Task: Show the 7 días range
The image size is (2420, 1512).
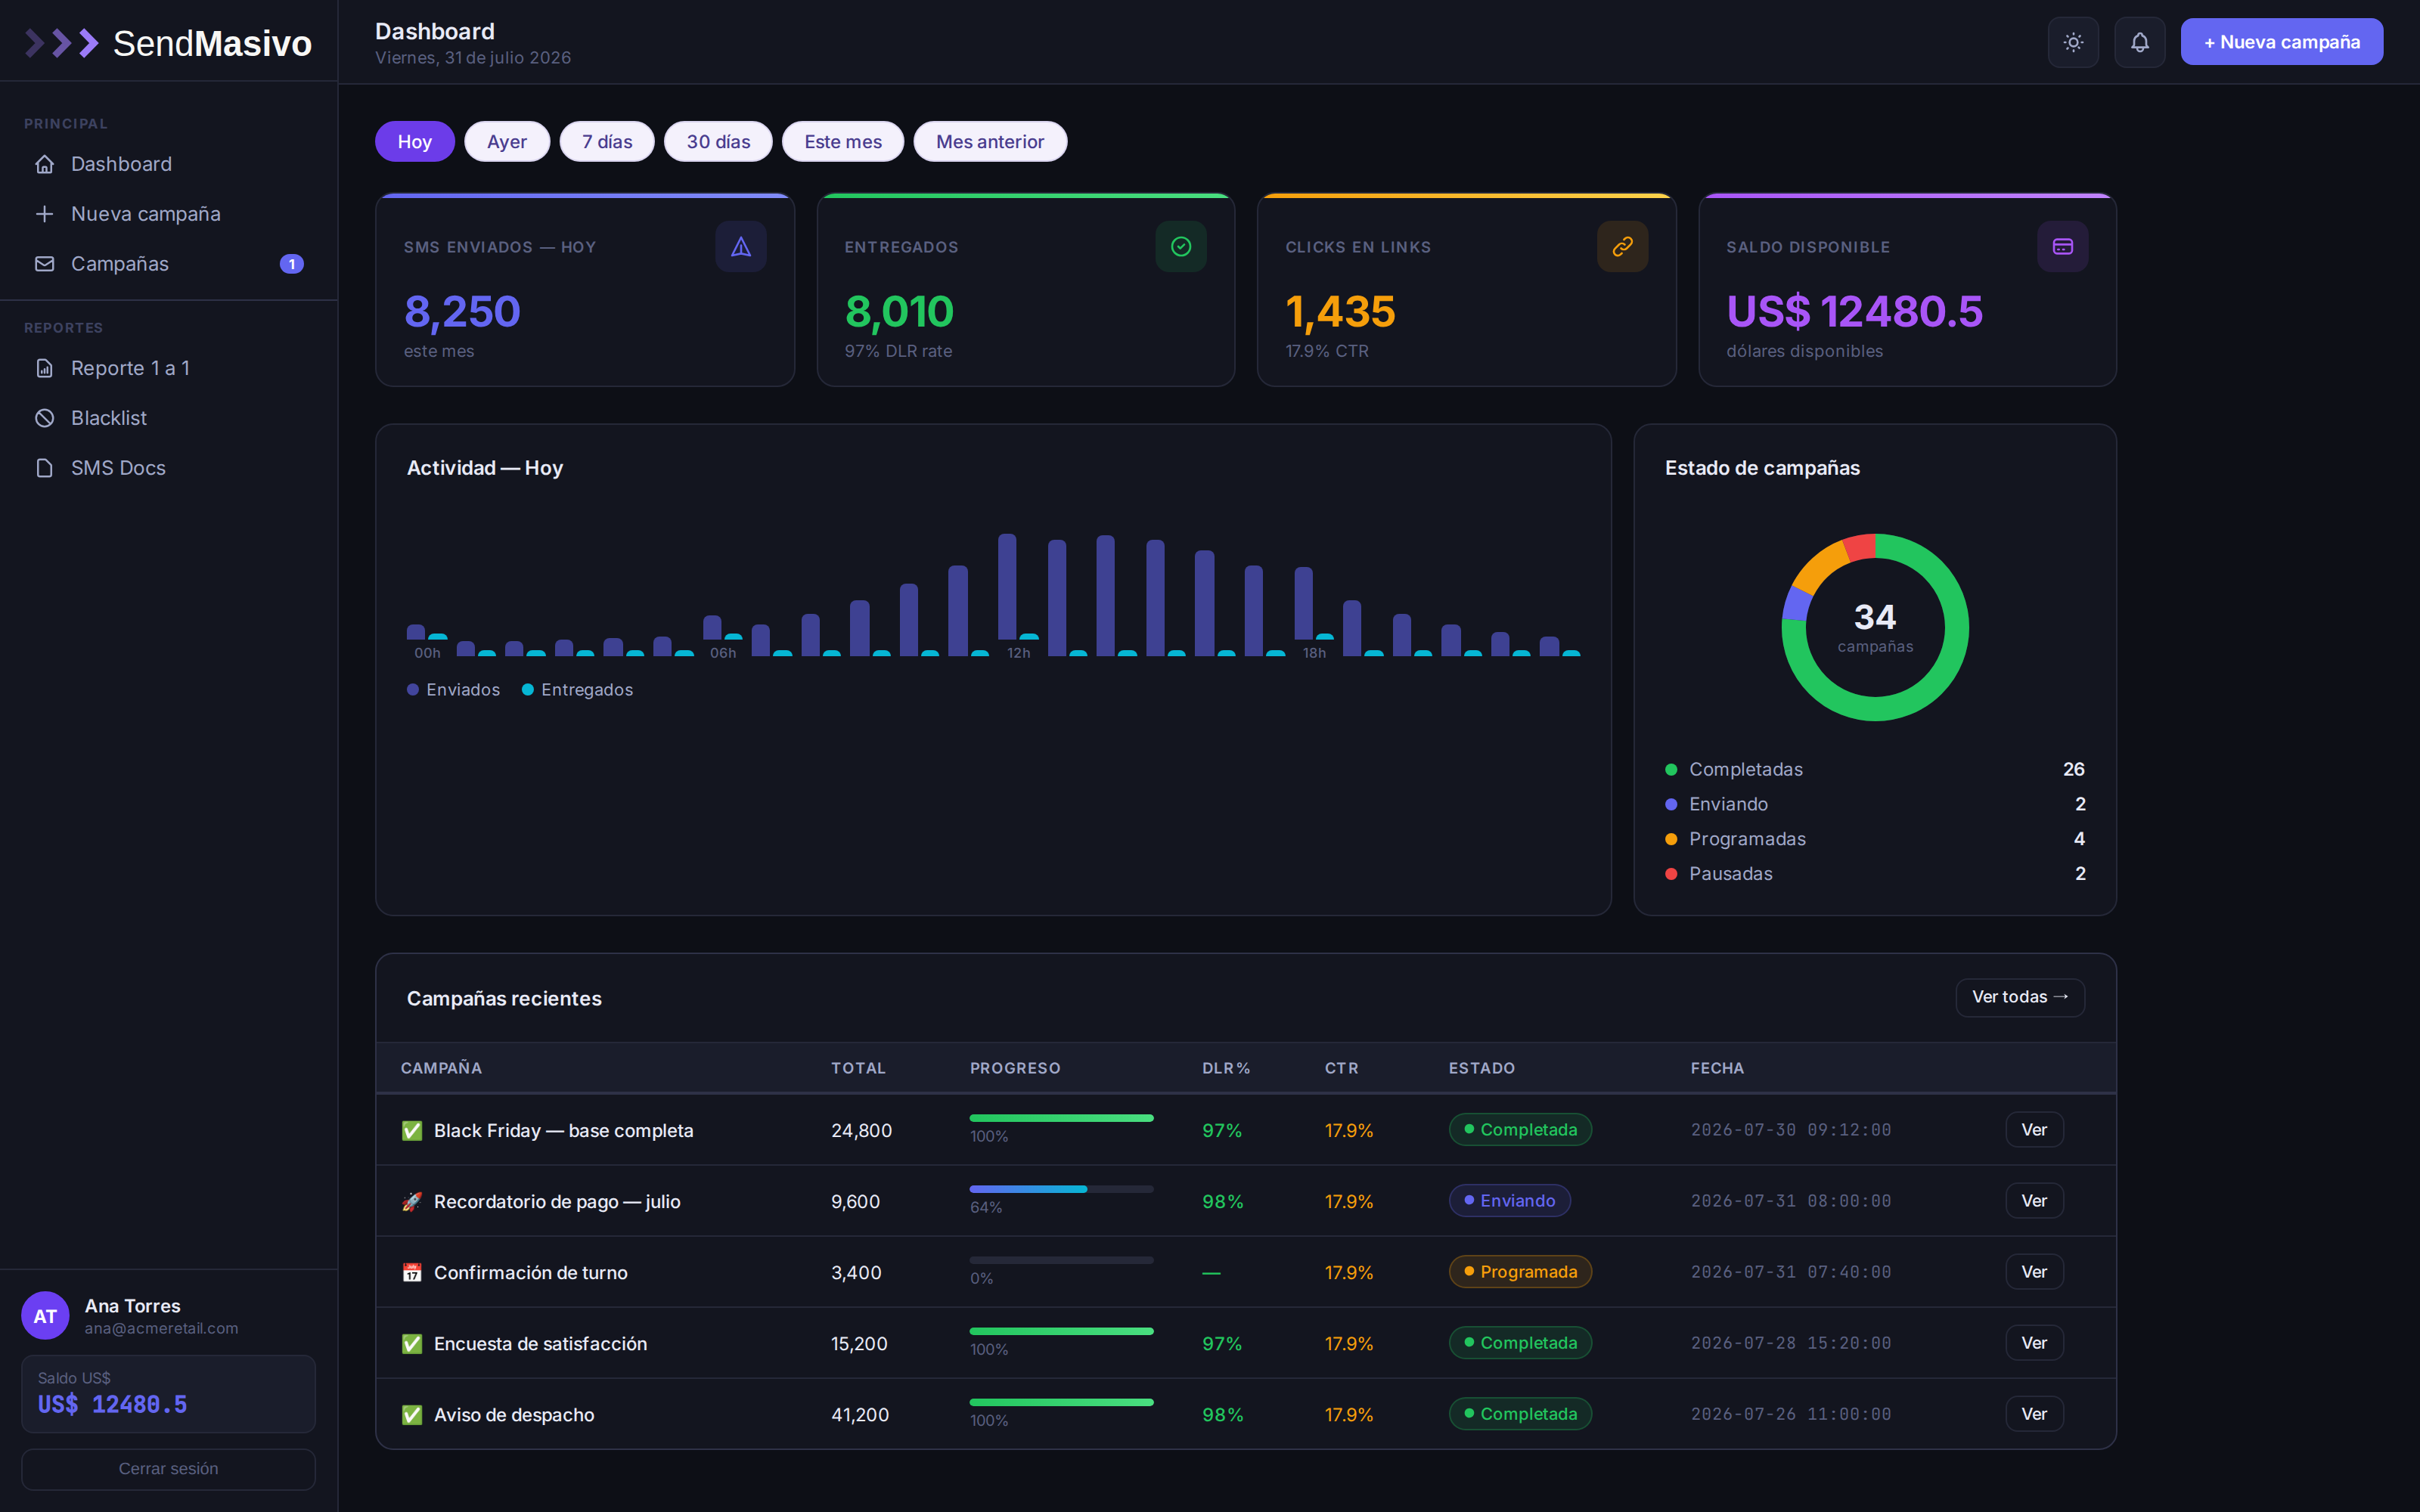Action: 607,142
